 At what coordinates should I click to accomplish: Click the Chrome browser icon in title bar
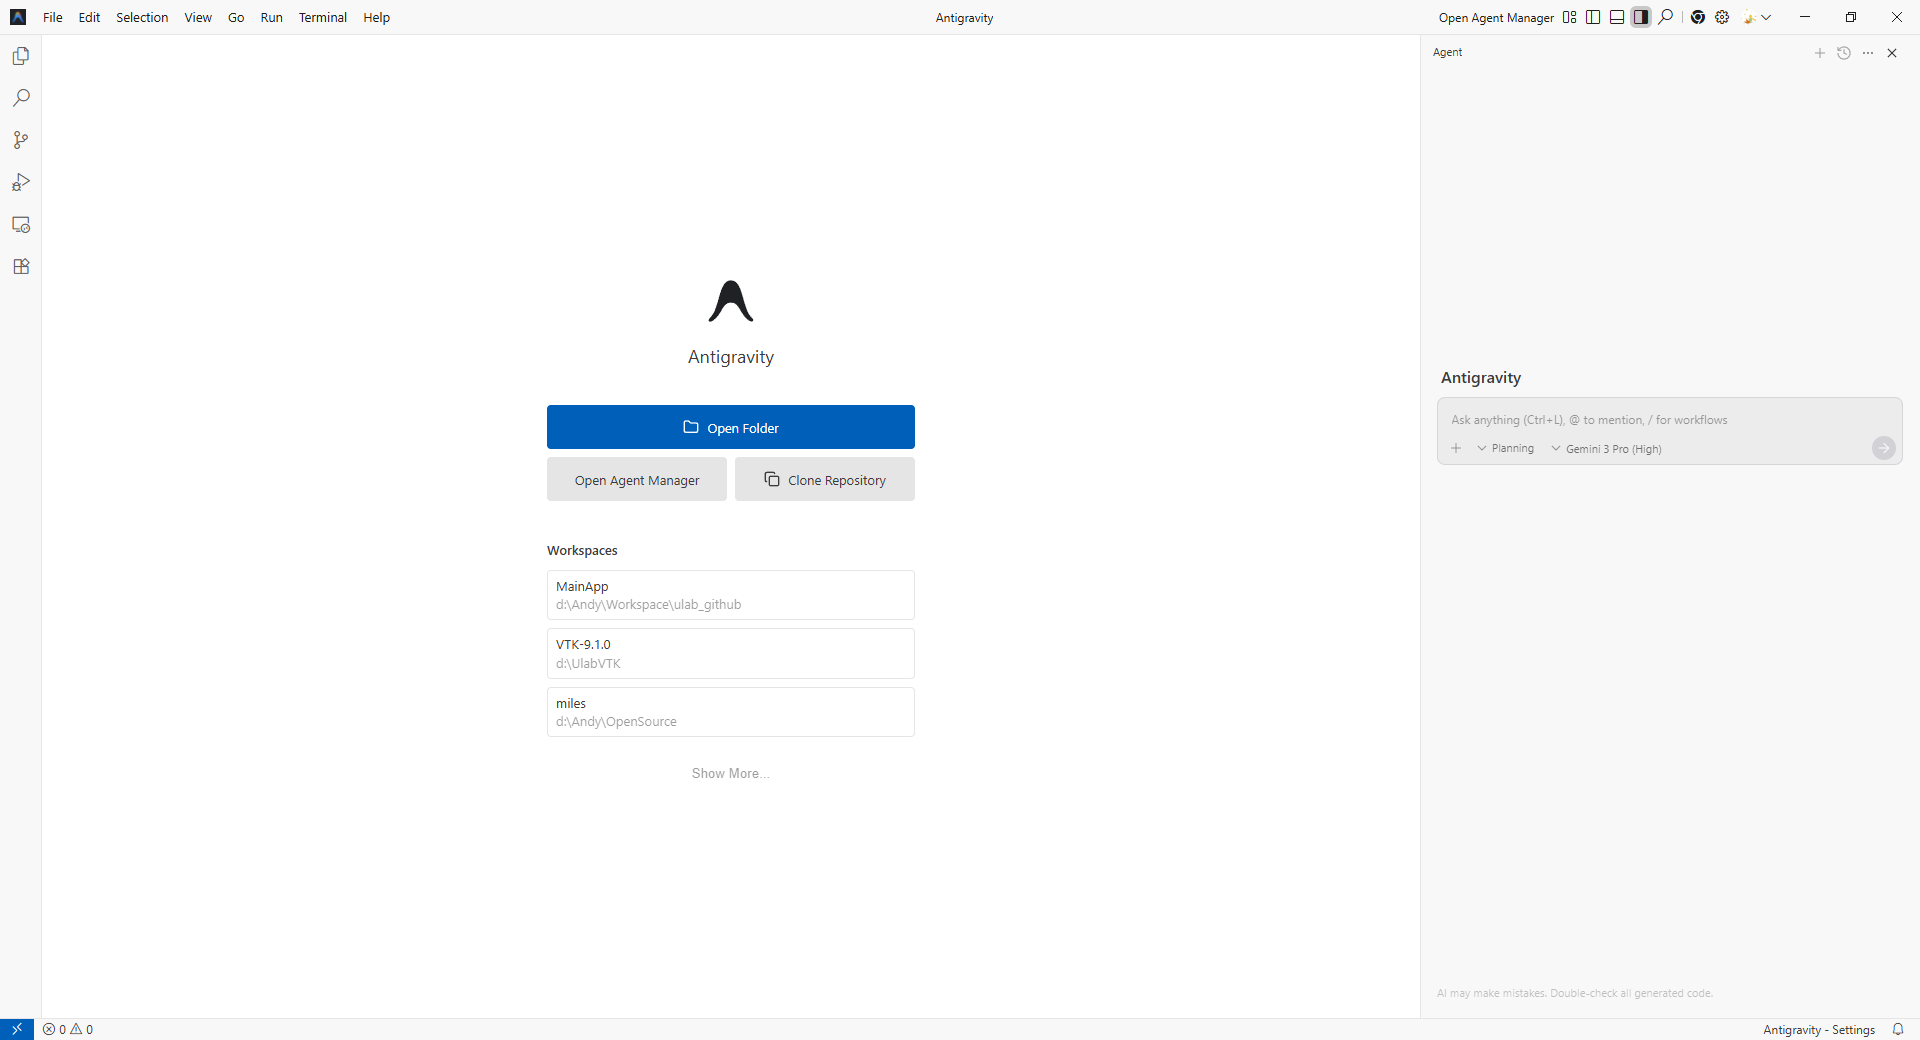coord(1698,17)
